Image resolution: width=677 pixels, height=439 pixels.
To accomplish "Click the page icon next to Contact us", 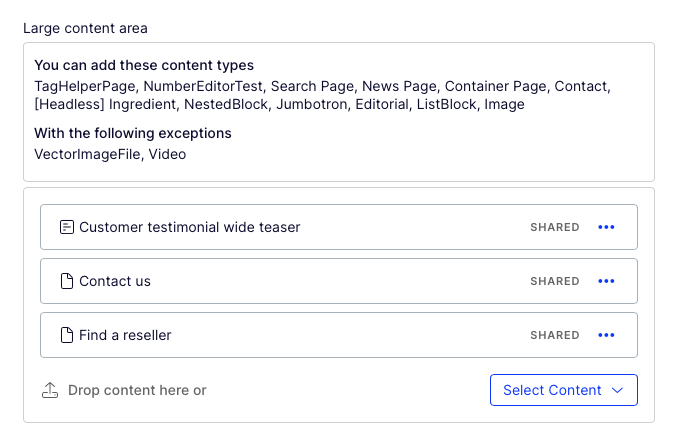I will (67, 281).
